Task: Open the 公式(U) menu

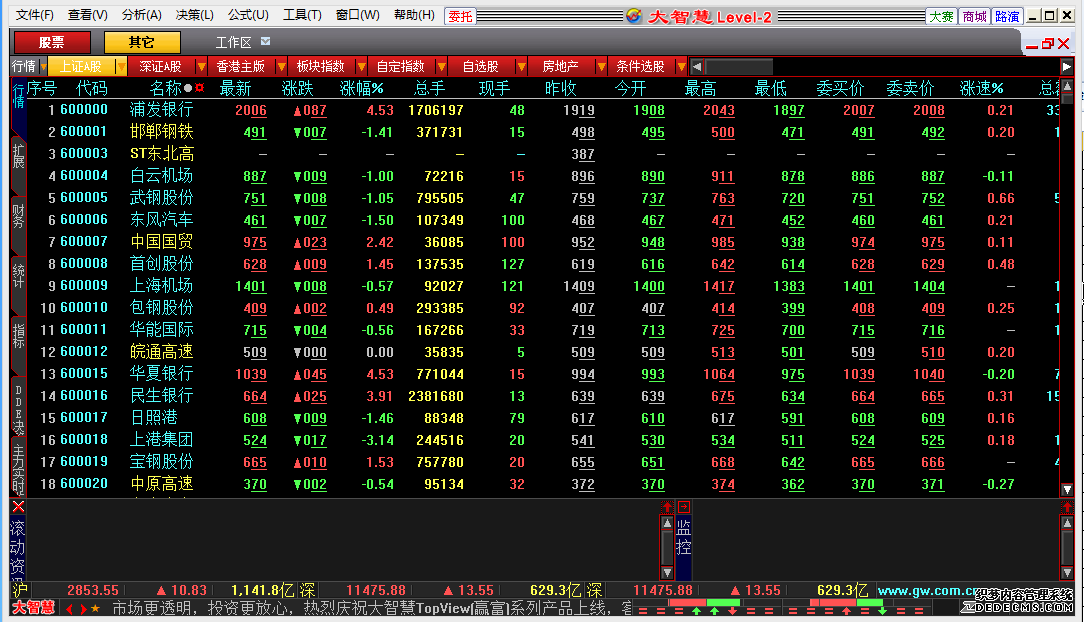Action: point(248,15)
